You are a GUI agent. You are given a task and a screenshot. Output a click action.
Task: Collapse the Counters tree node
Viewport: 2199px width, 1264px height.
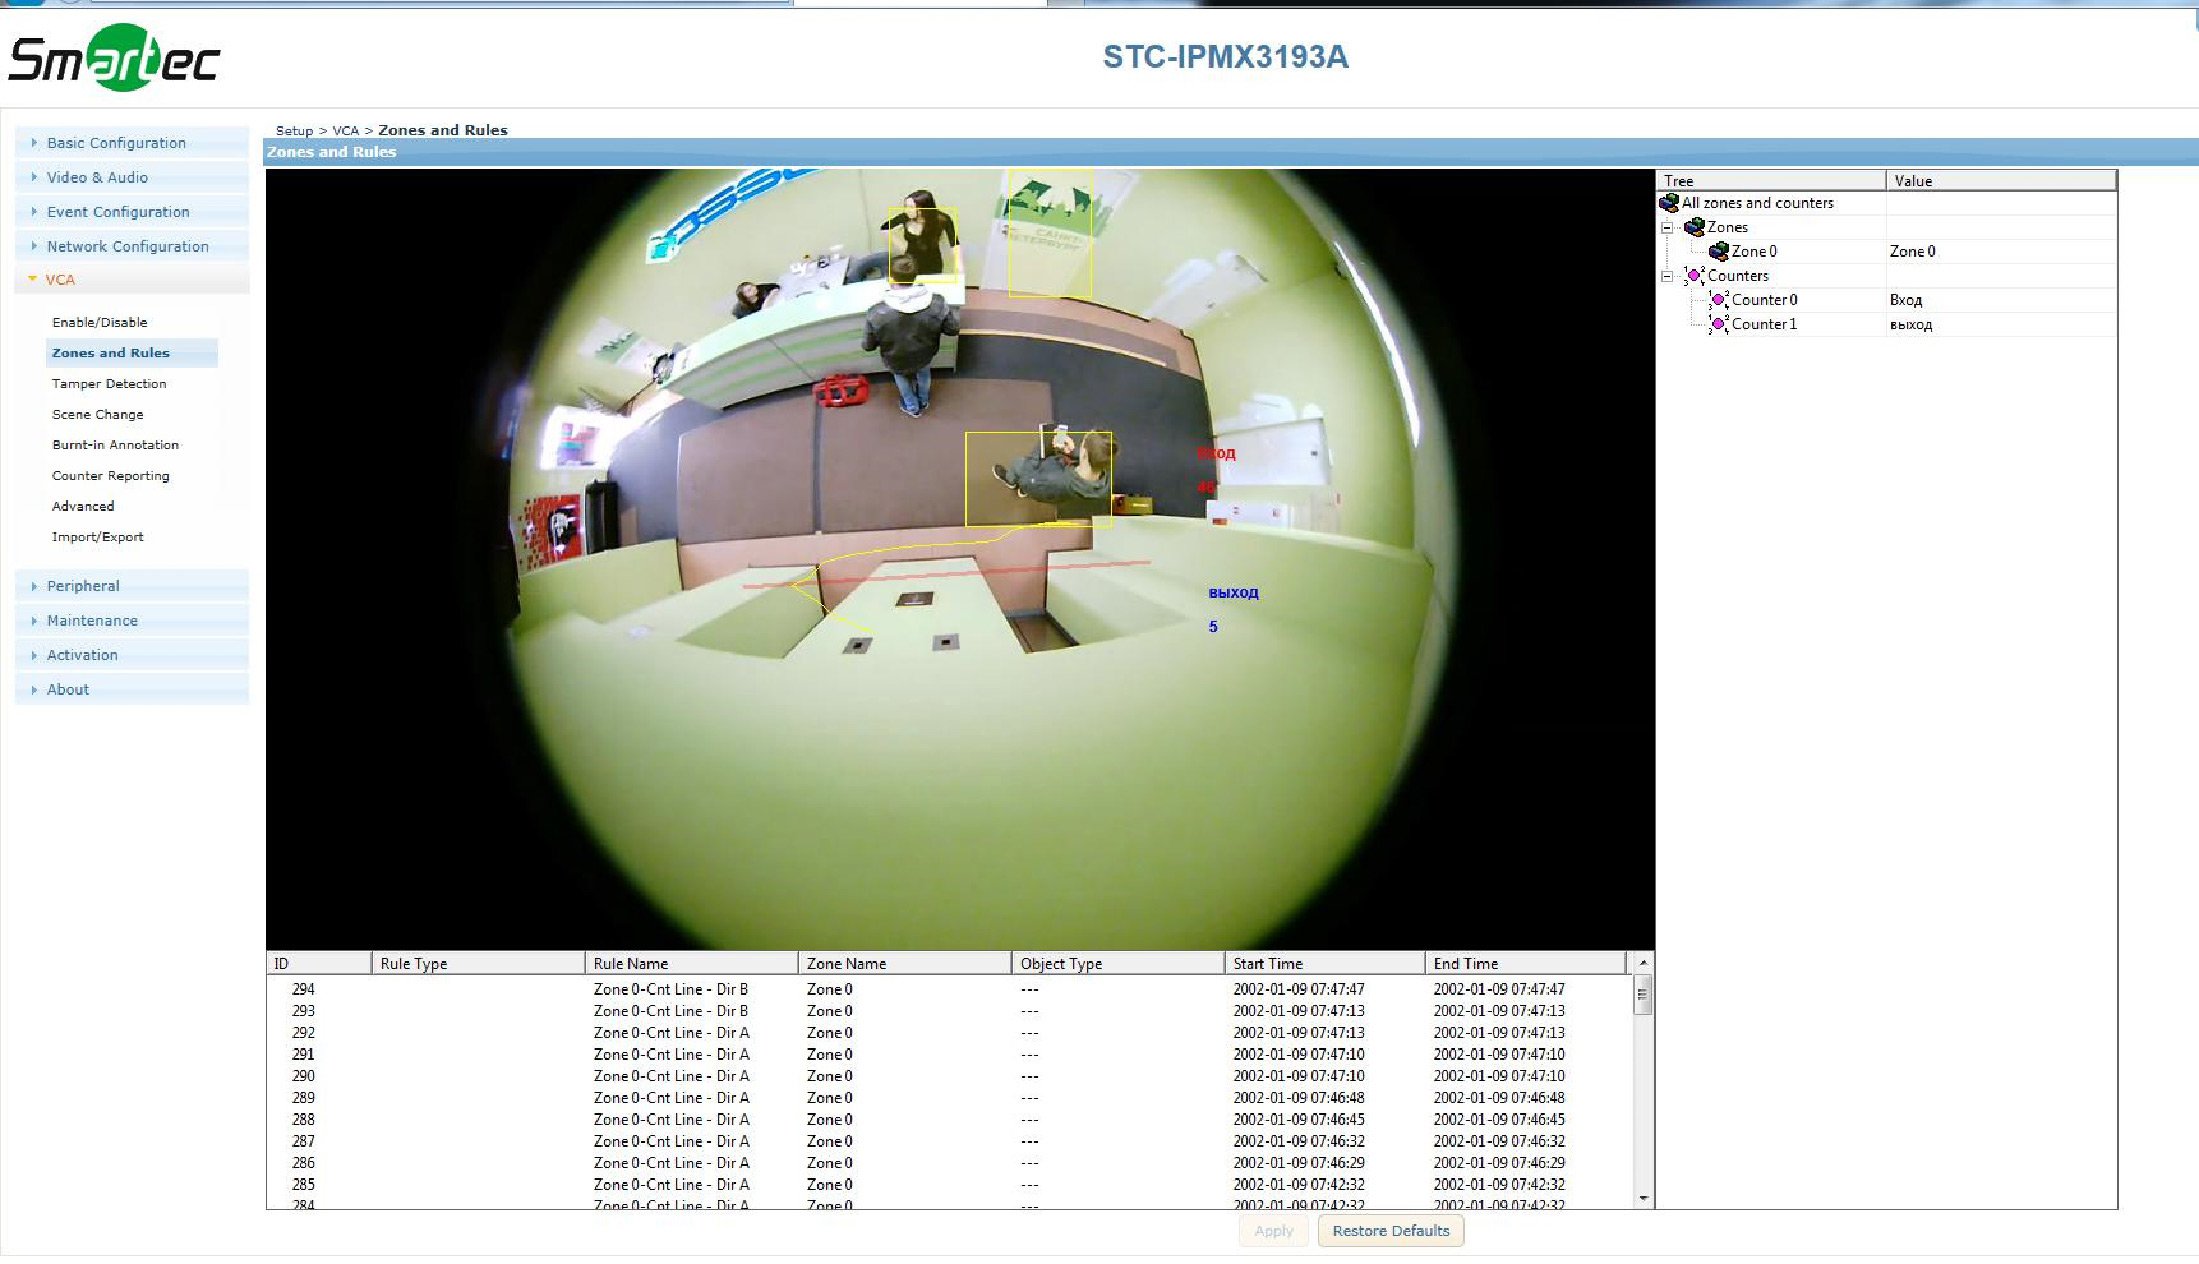1667,276
